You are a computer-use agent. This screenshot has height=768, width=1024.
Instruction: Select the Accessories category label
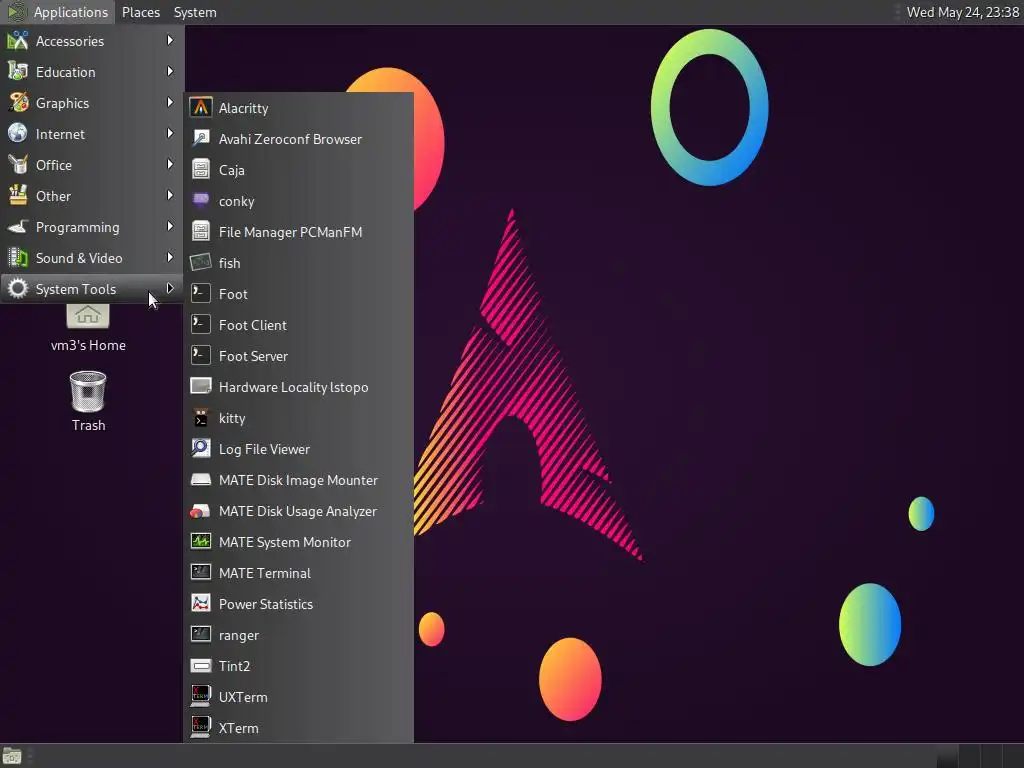70,41
